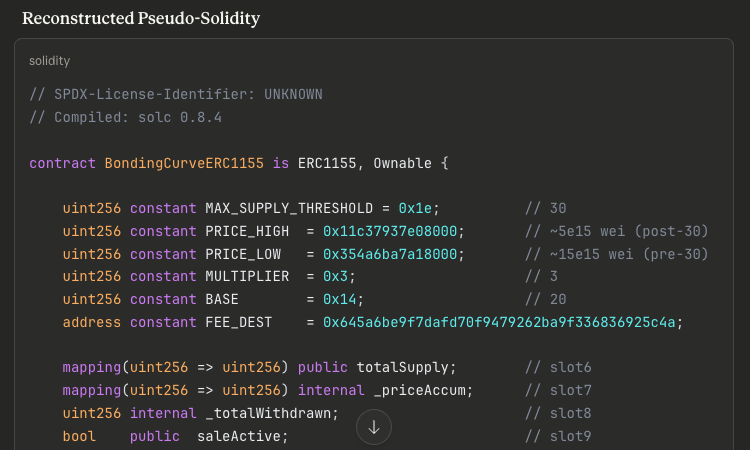Image resolution: width=750 pixels, height=450 pixels.
Task: Click the FEE_DEST constant name
Action: (239, 322)
